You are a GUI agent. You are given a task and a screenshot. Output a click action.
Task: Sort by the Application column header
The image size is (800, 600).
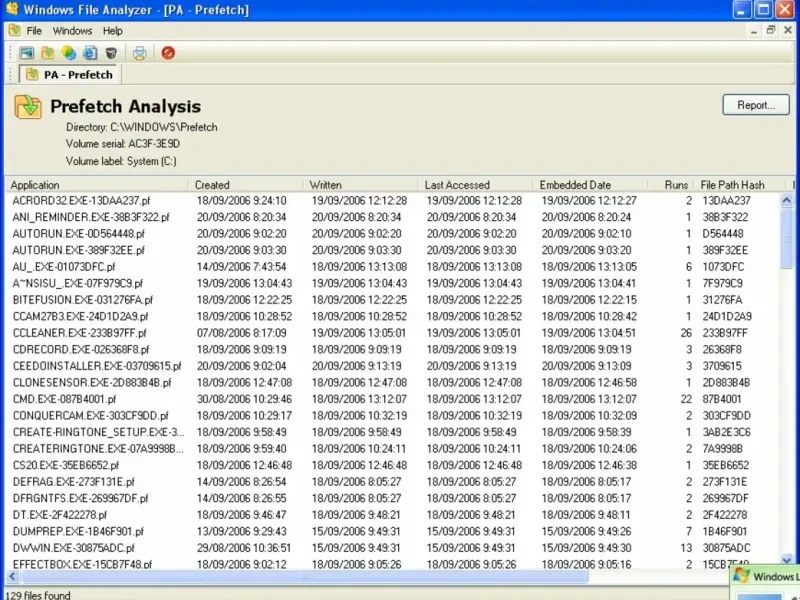coord(97,185)
